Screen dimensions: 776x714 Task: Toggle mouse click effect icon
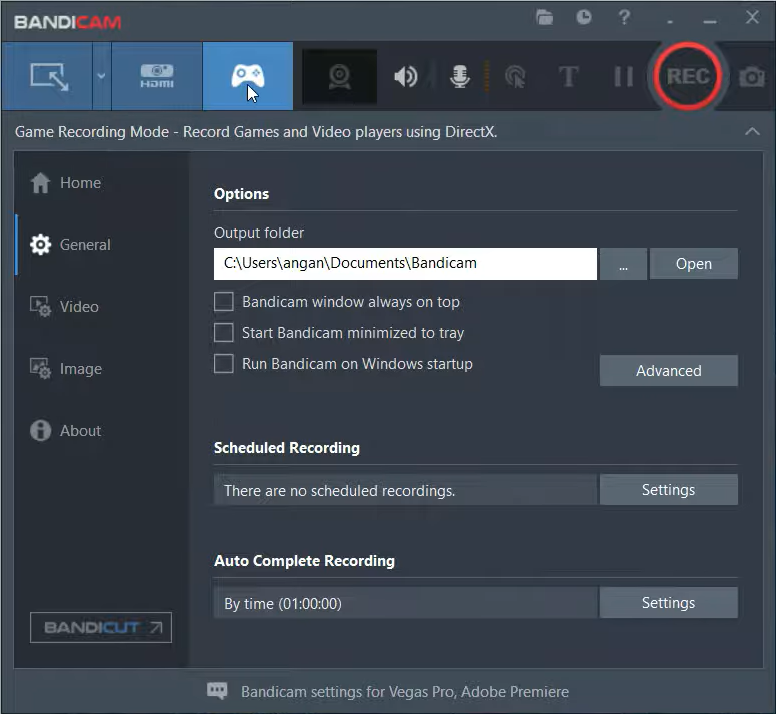point(515,77)
